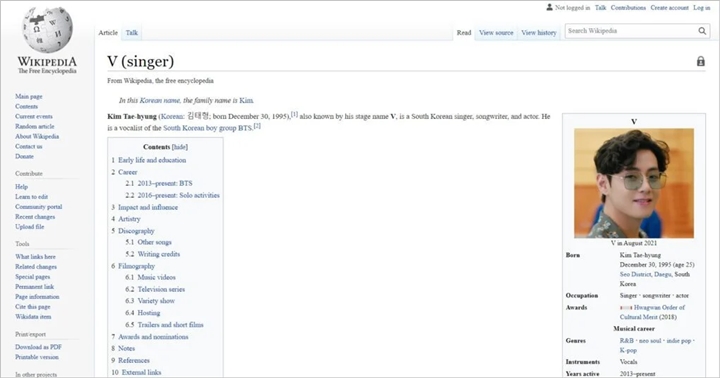Go to Main page in sidebar
The height and width of the screenshot is (378, 720).
point(28,96)
